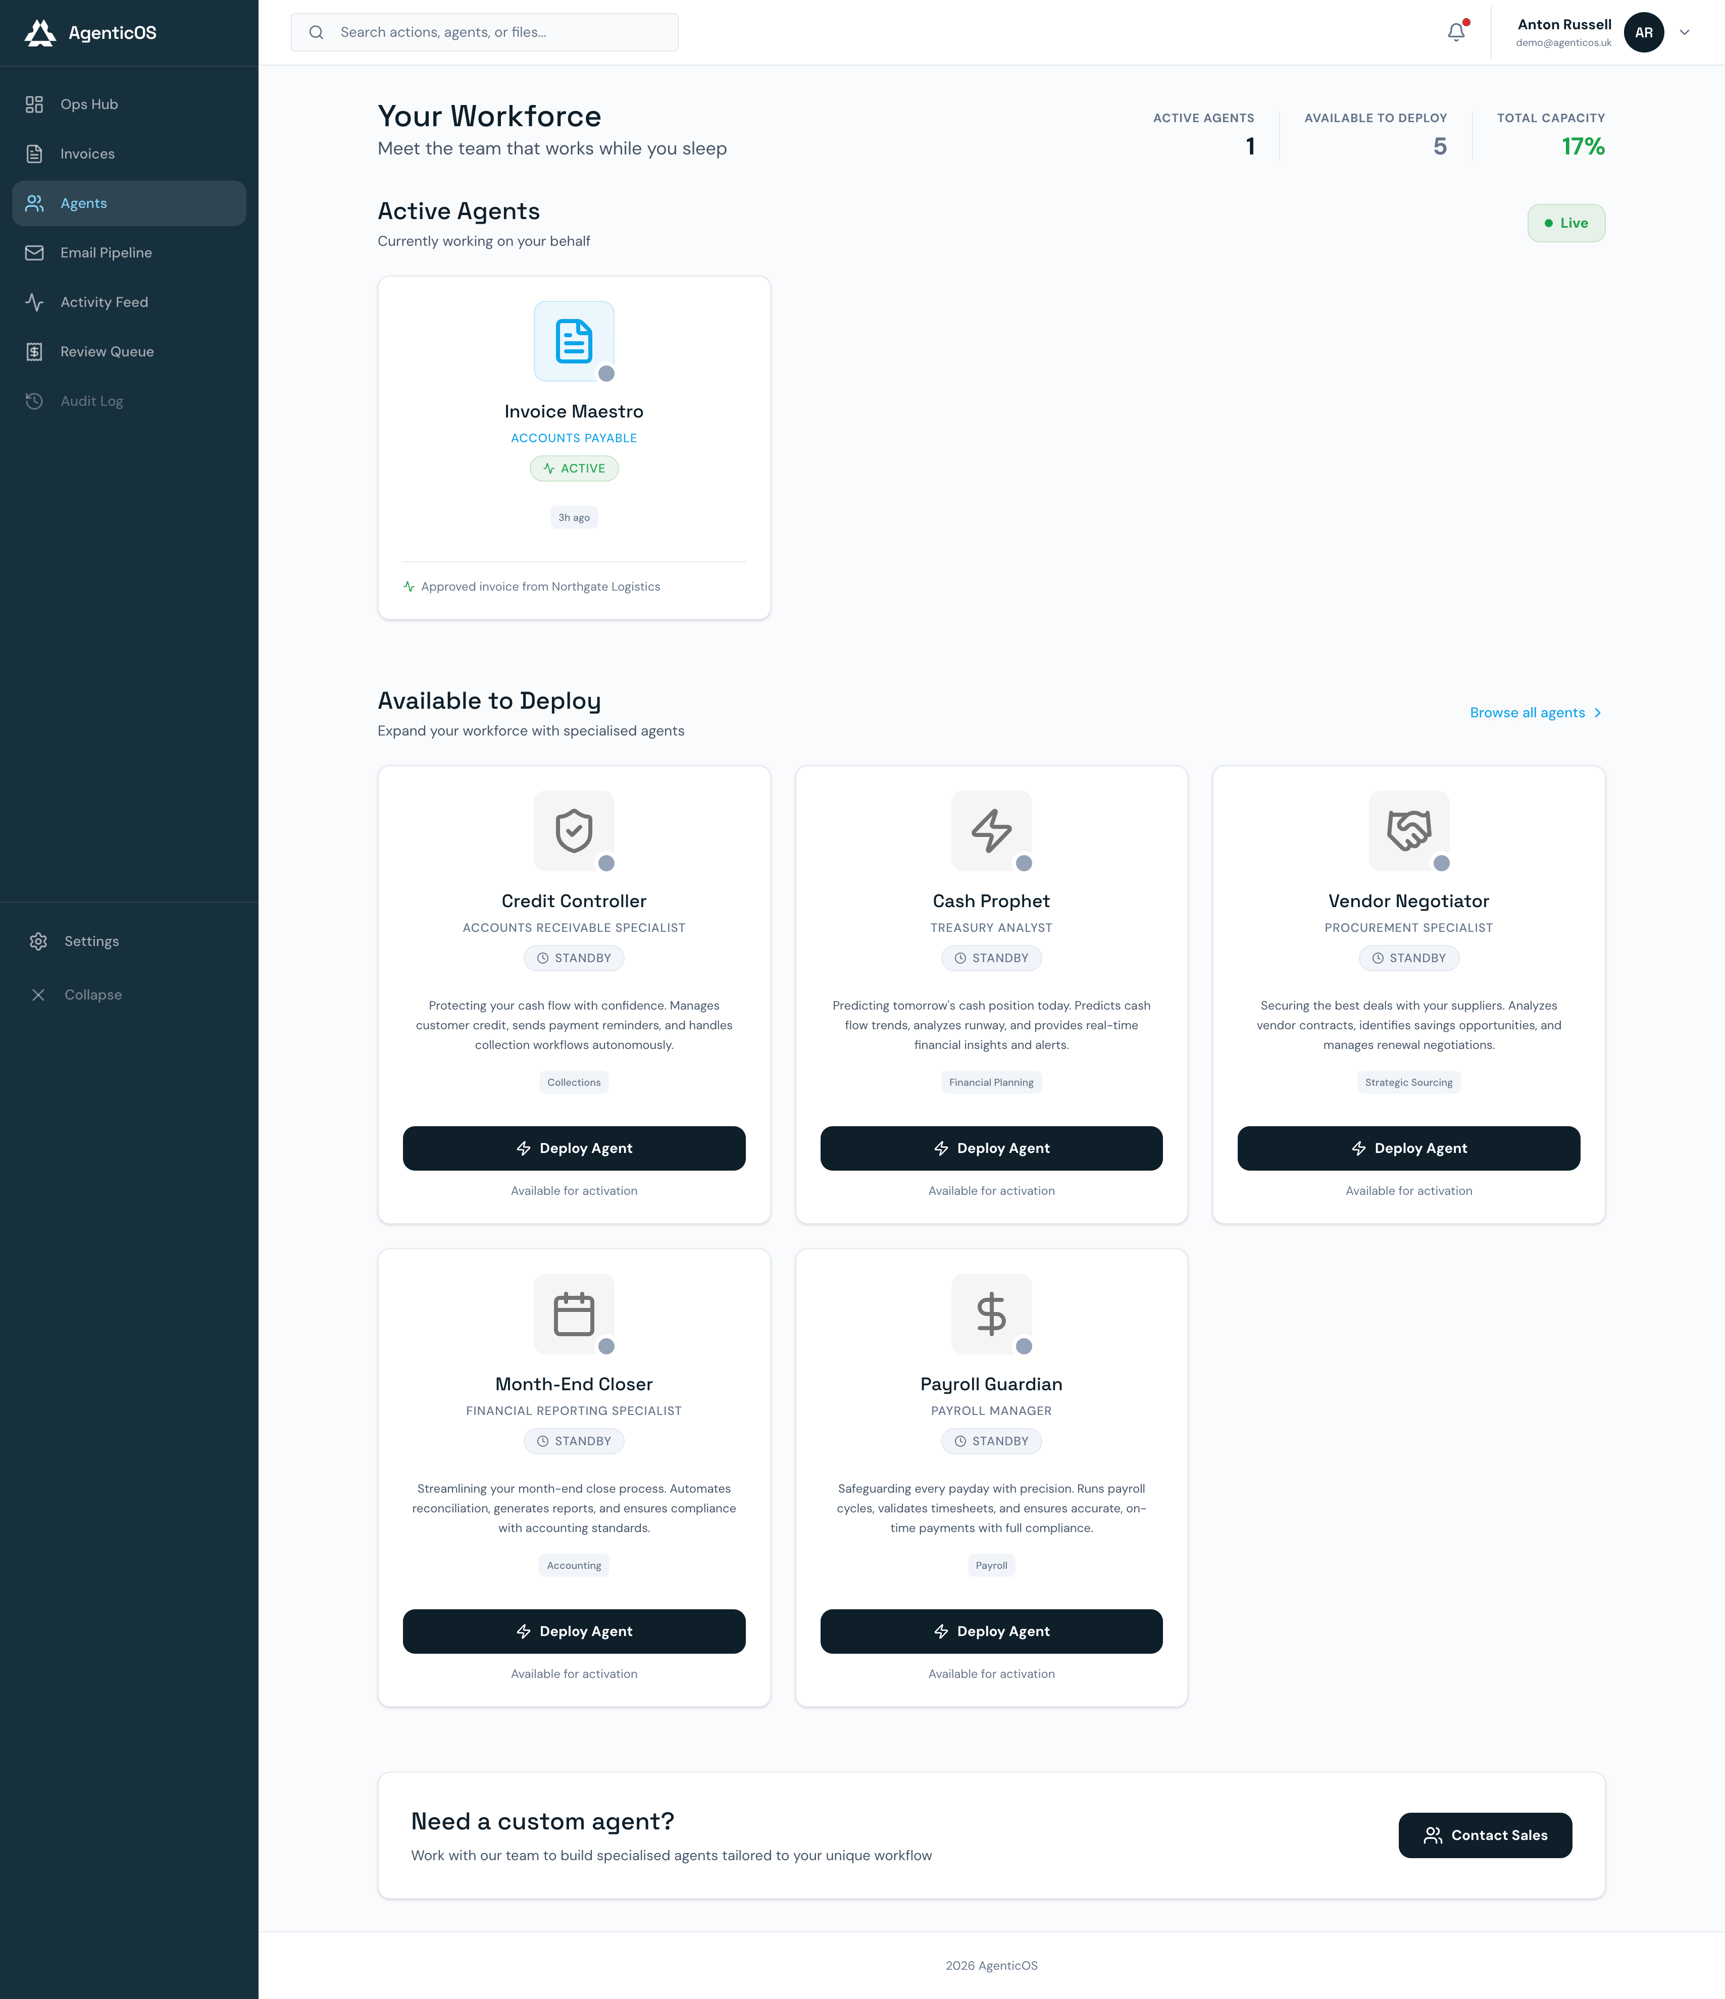
Task: Click the Email Pipeline envelope icon
Action: tap(35, 253)
